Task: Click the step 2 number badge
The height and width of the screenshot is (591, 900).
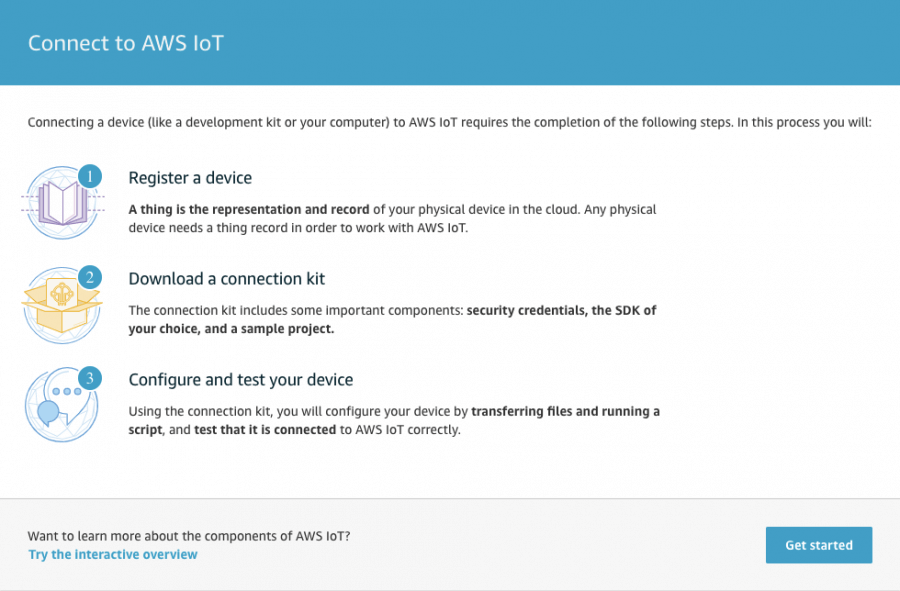Action: [90, 277]
